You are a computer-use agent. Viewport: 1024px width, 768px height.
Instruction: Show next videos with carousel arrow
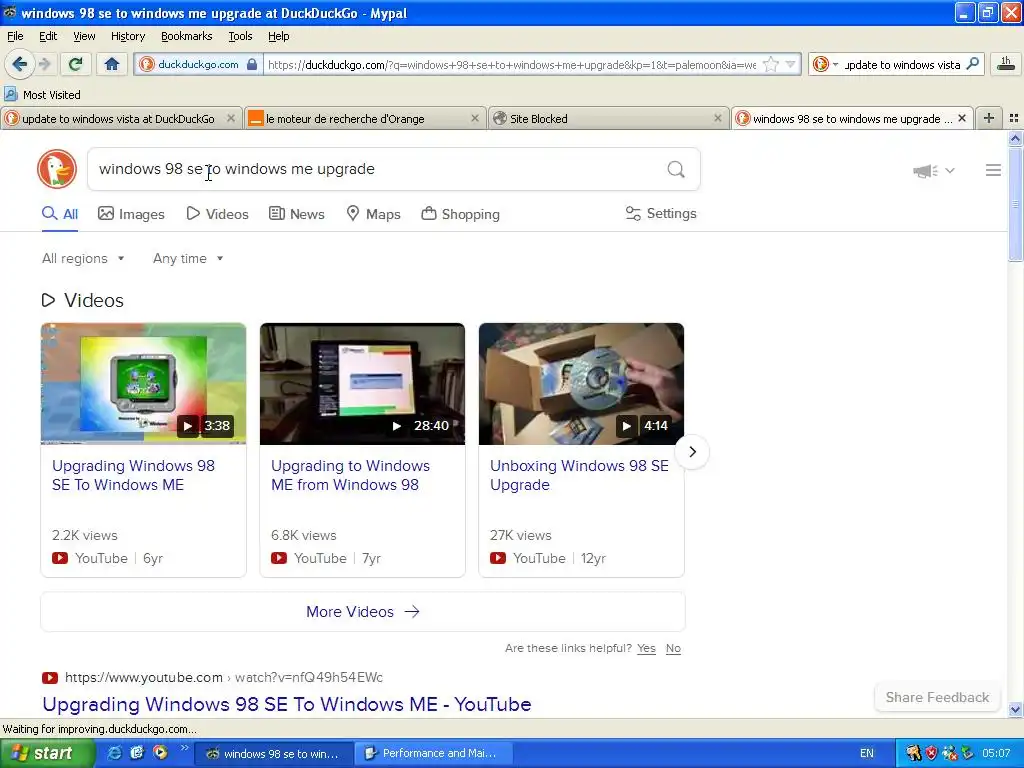pos(692,452)
